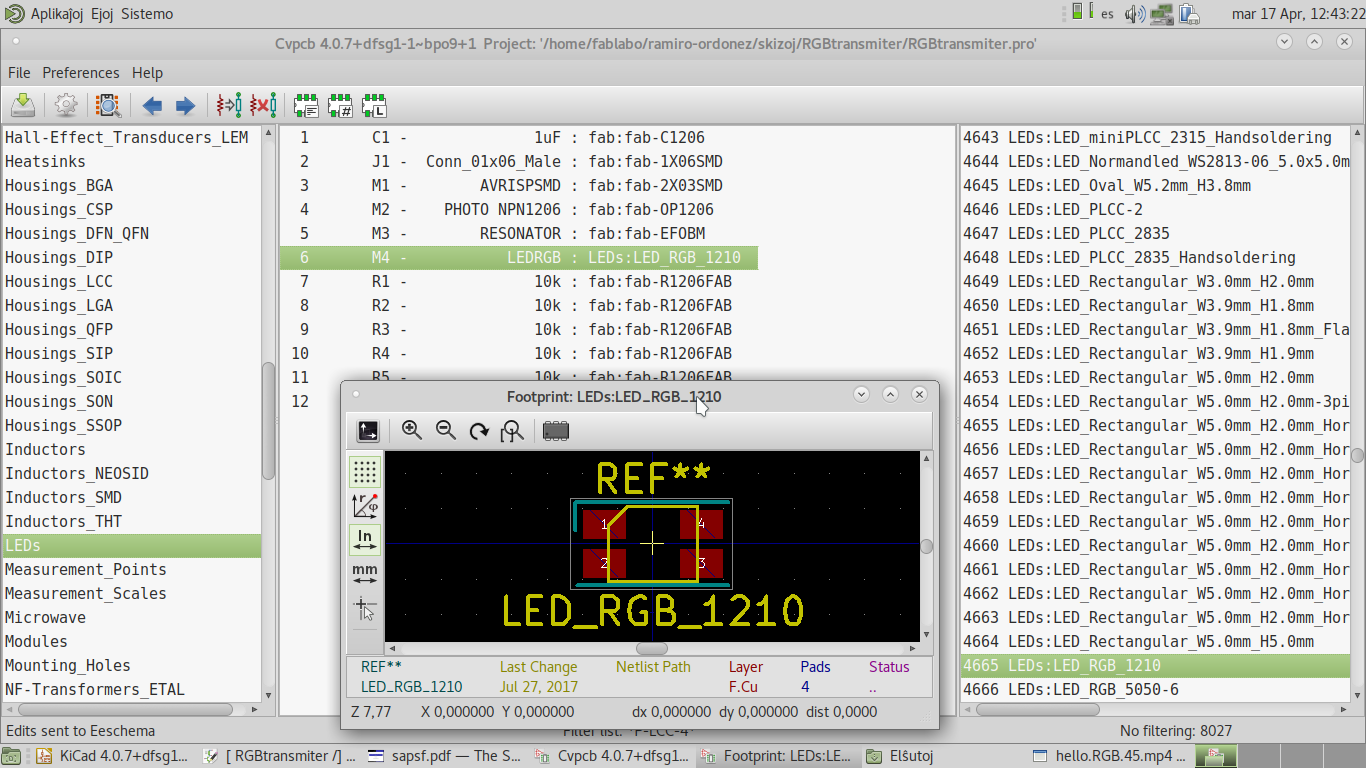Save footprint associations with the save icon
Viewport: 1366px width, 768px height.
tap(23, 105)
